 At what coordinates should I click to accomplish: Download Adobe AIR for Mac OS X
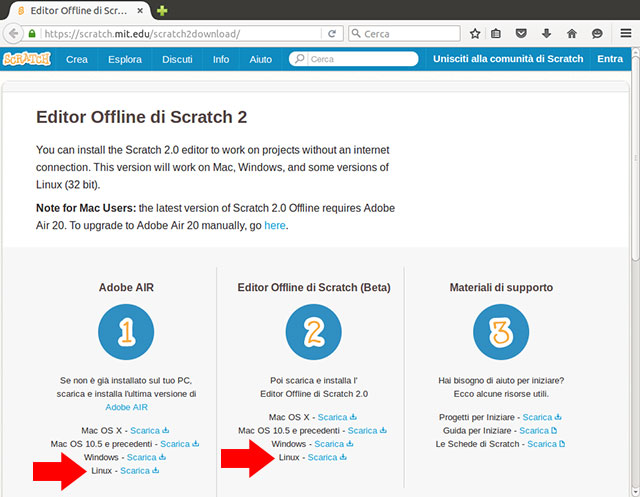click(x=149, y=430)
